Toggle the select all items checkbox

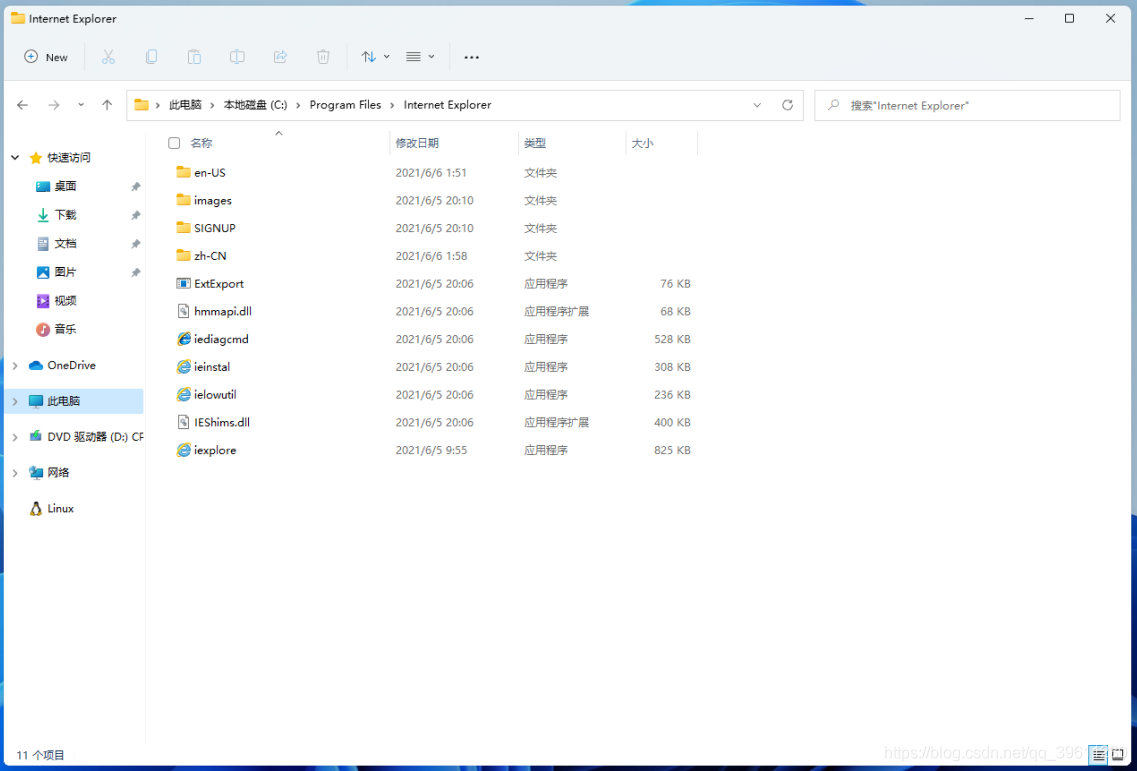point(174,143)
